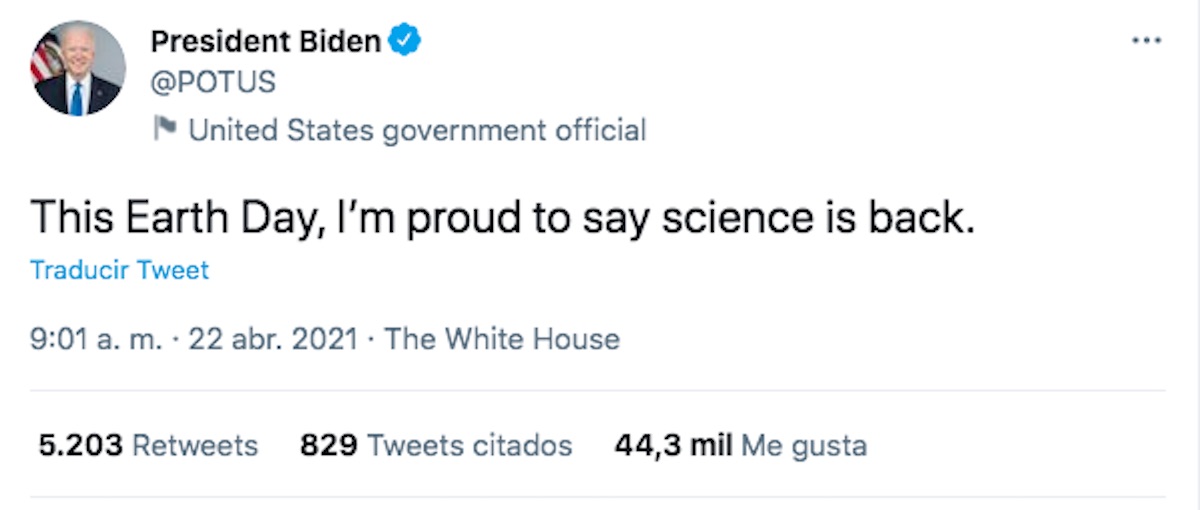Click 'United States government official' label
This screenshot has height=510, width=1200.
click(417, 130)
